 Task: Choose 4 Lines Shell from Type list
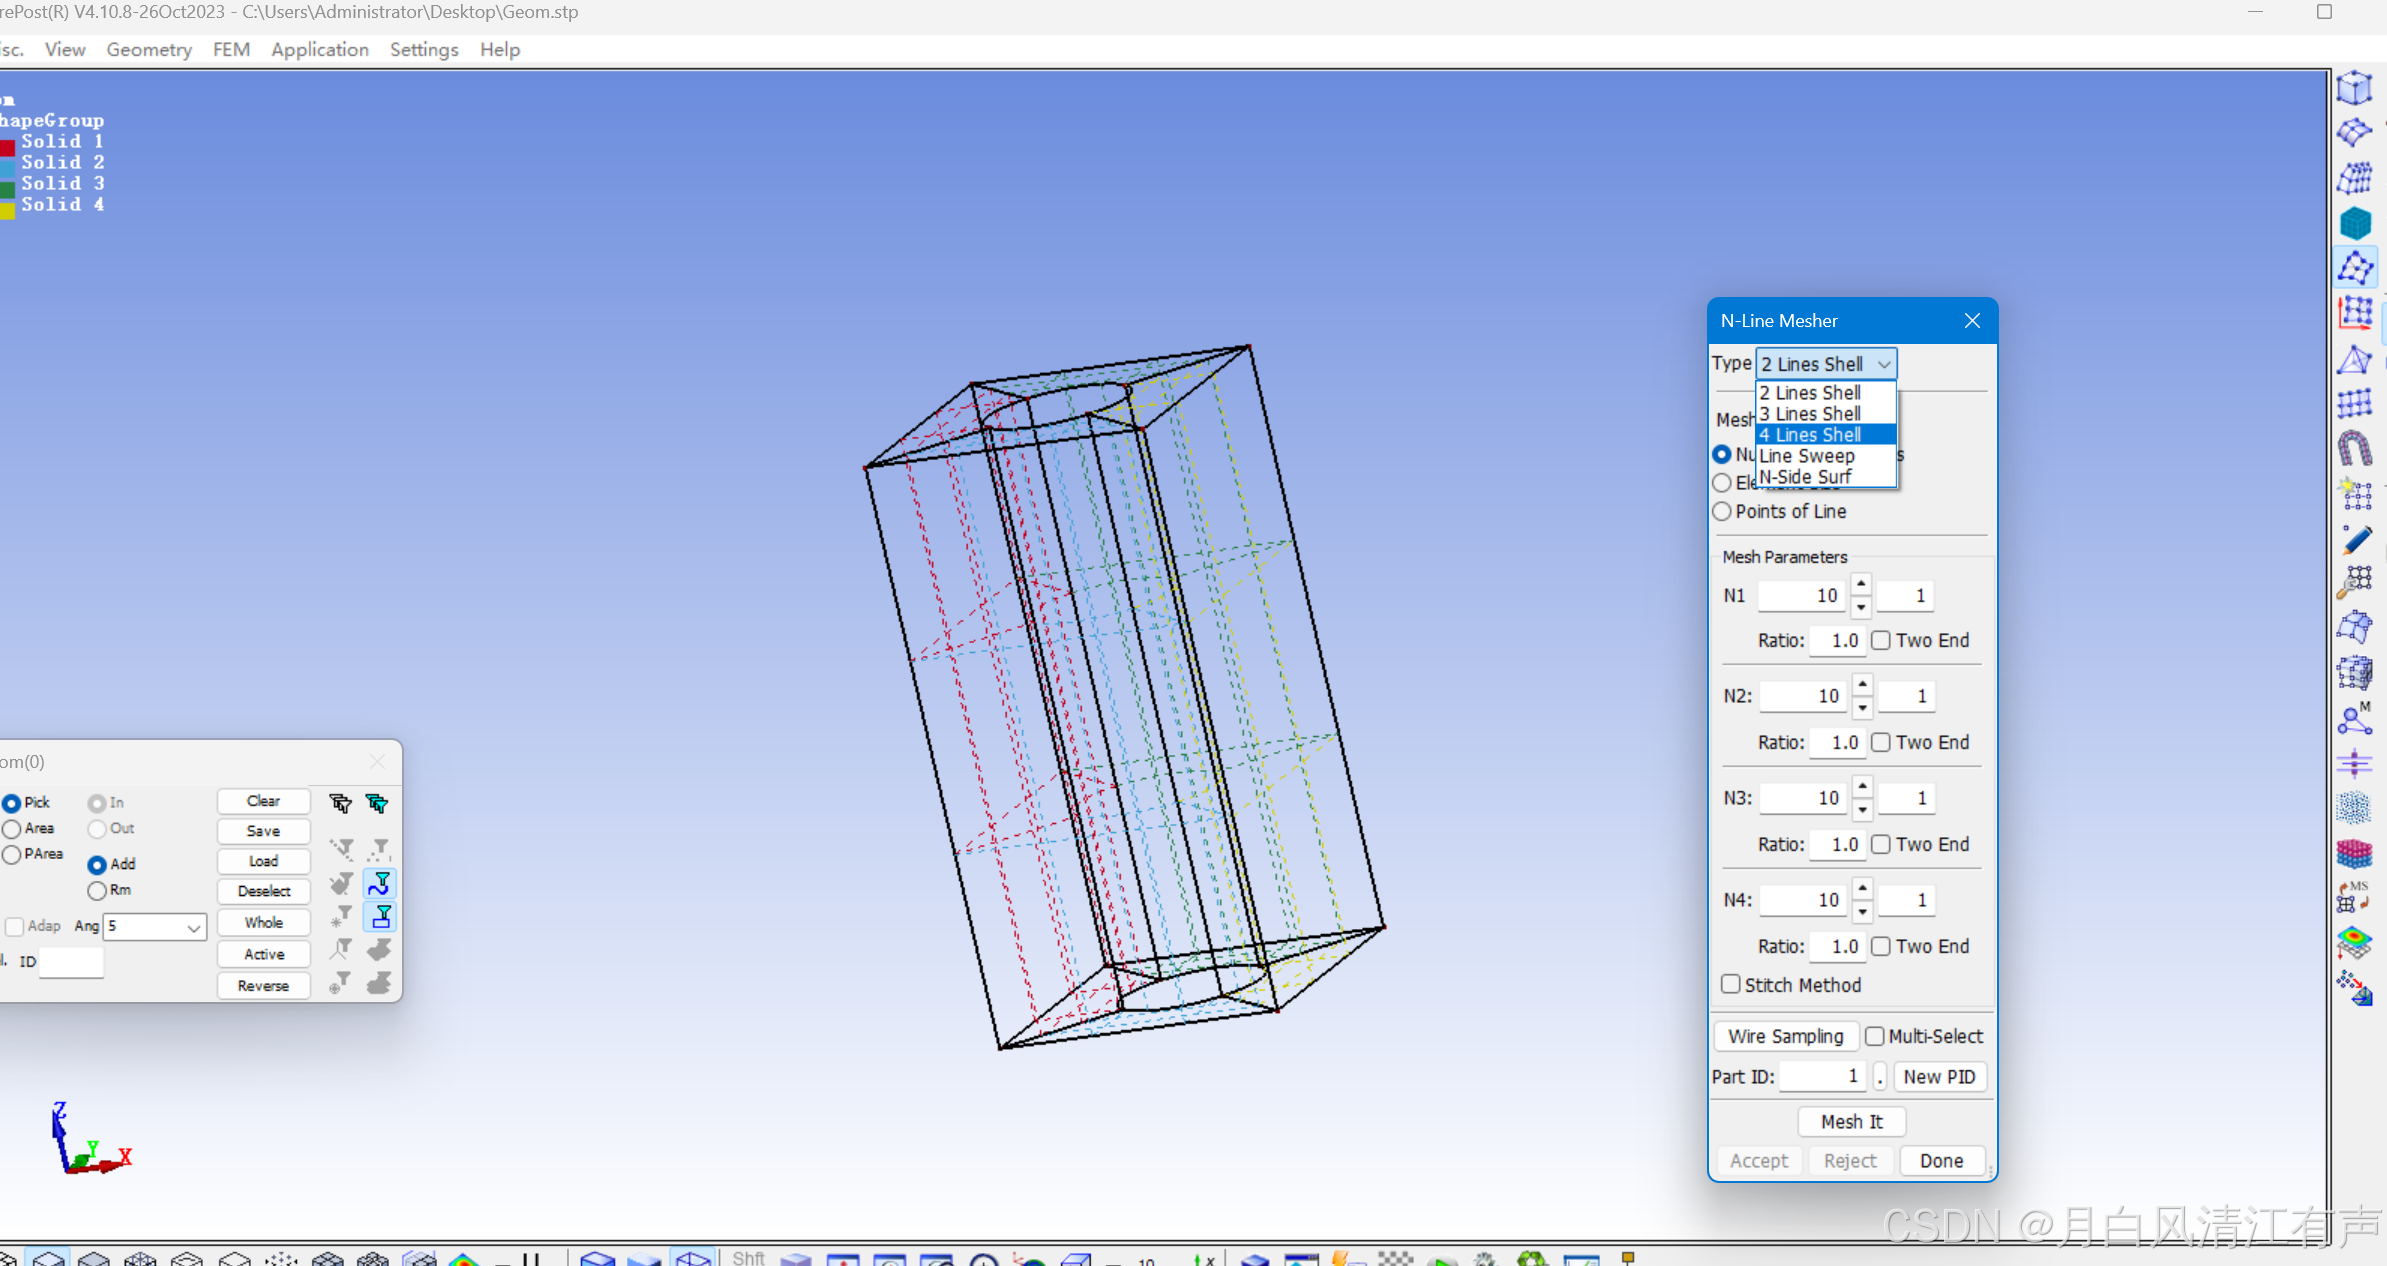(x=1810, y=434)
